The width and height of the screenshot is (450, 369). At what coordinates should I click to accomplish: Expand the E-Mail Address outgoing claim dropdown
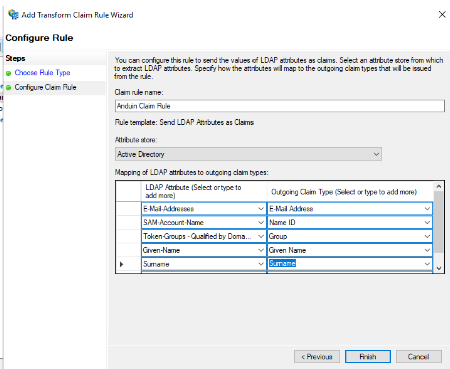click(x=427, y=209)
